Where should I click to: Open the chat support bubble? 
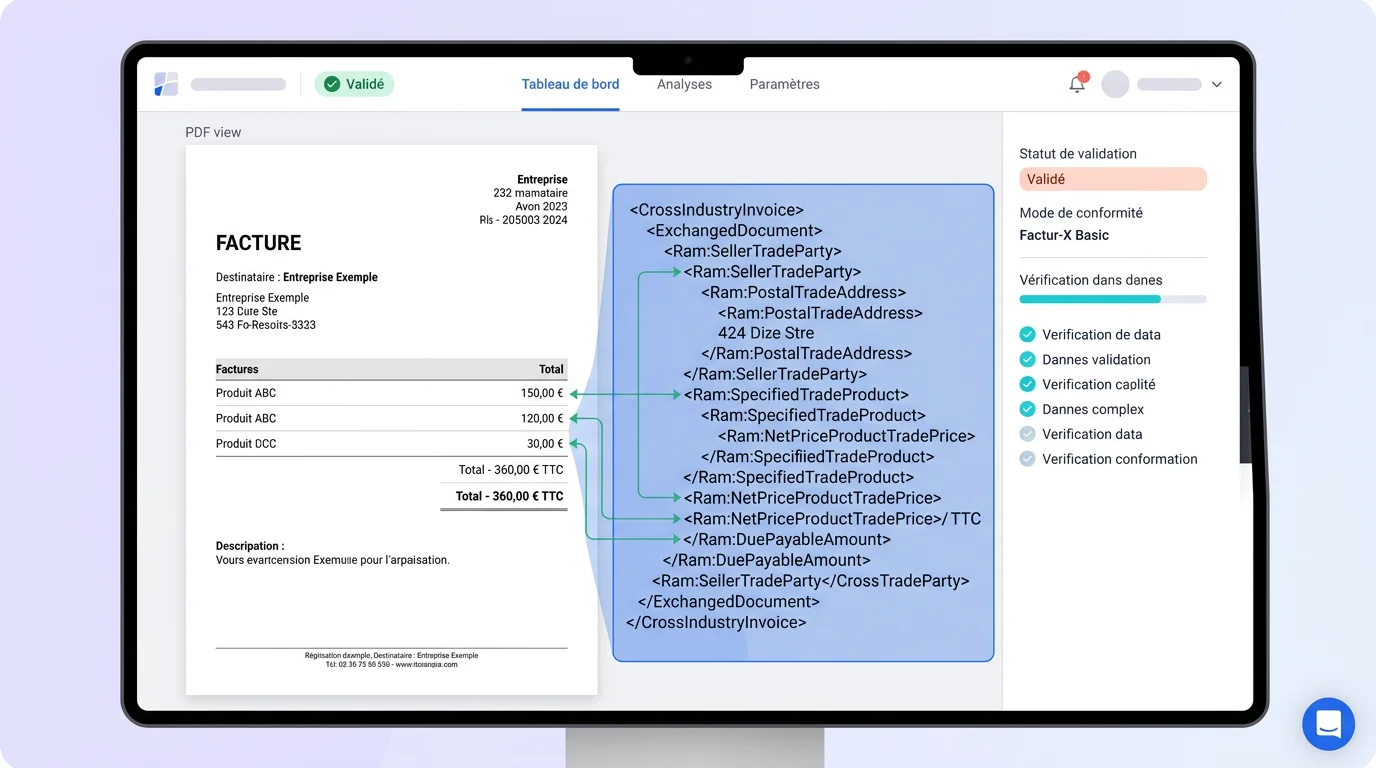1328,724
